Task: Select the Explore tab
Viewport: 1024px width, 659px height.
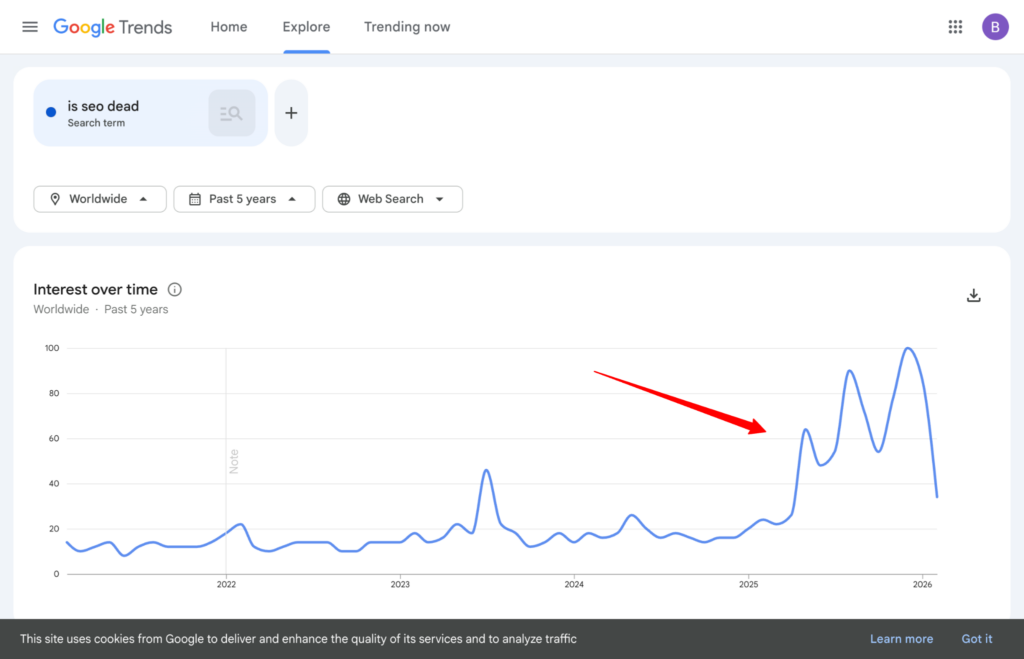Action: pyautogui.click(x=306, y=27)
